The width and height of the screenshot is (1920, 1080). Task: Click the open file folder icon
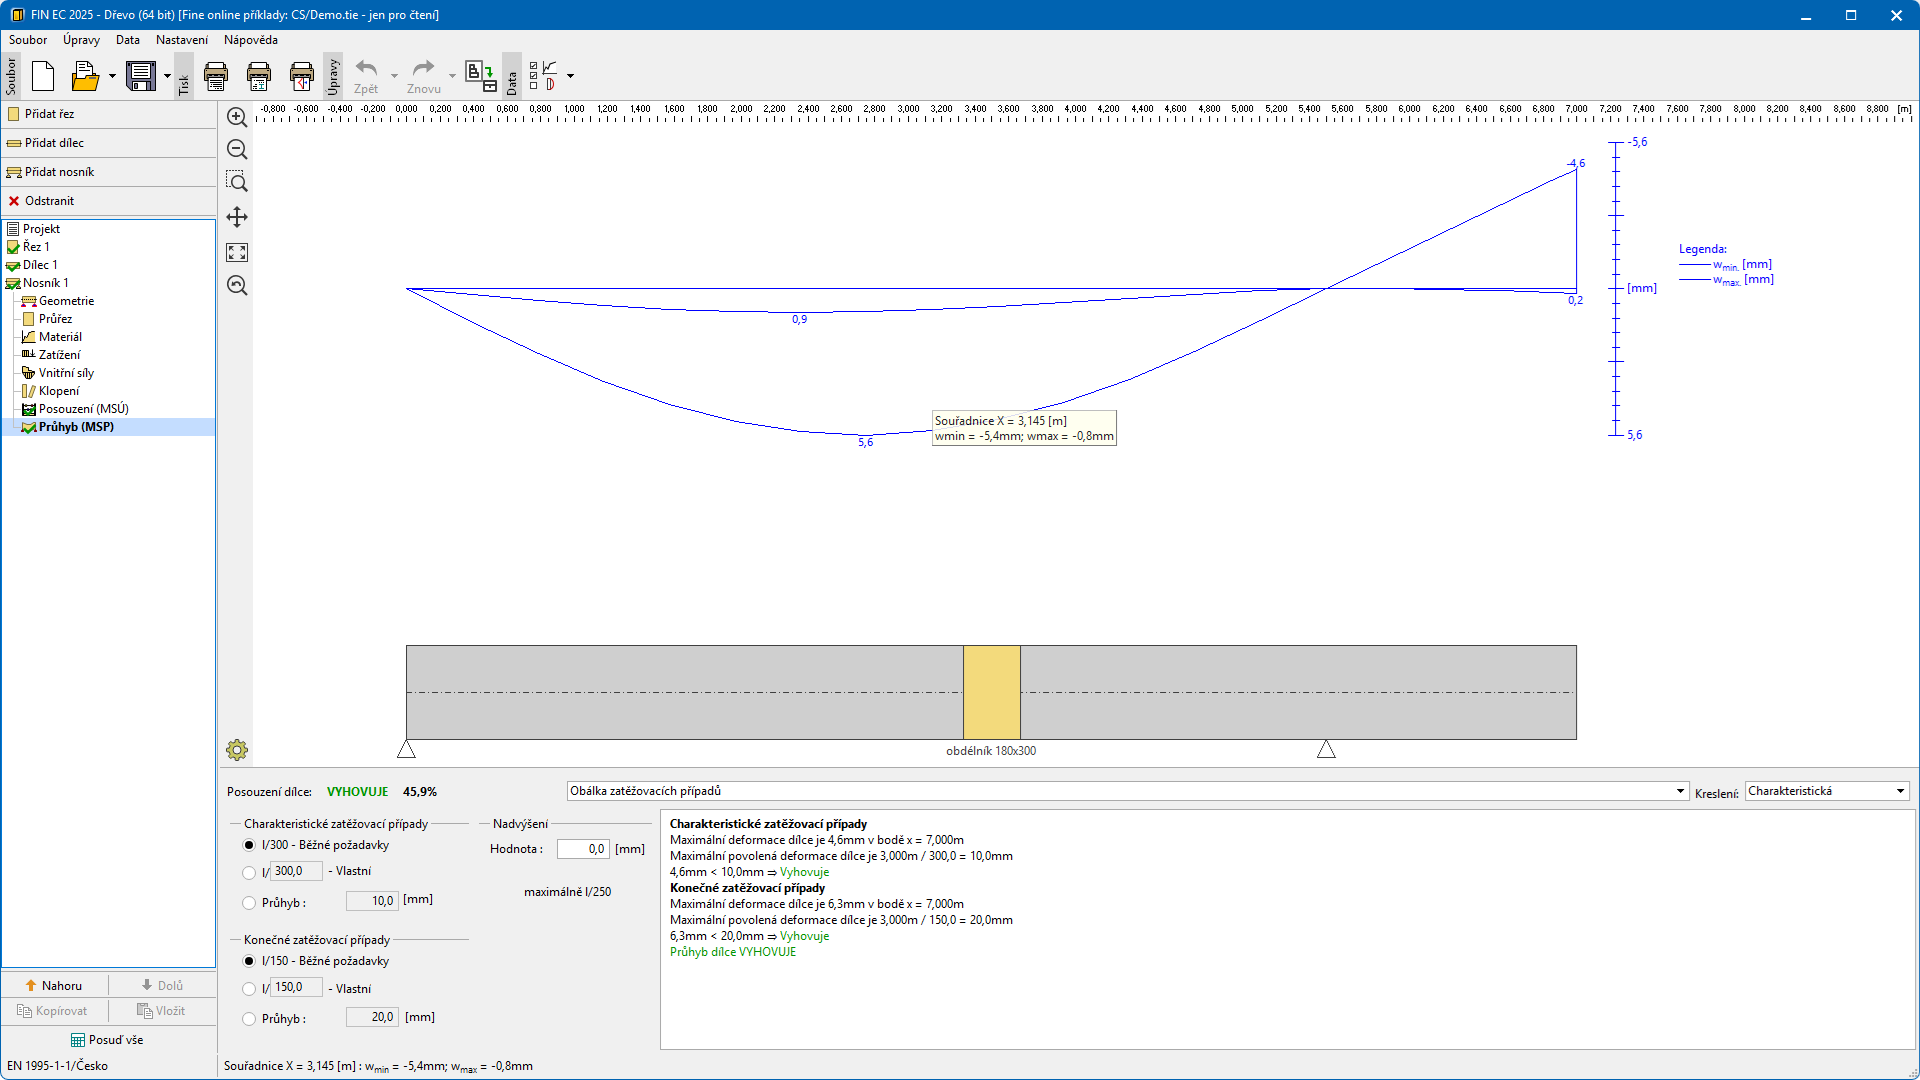click(x=85, y=76)
